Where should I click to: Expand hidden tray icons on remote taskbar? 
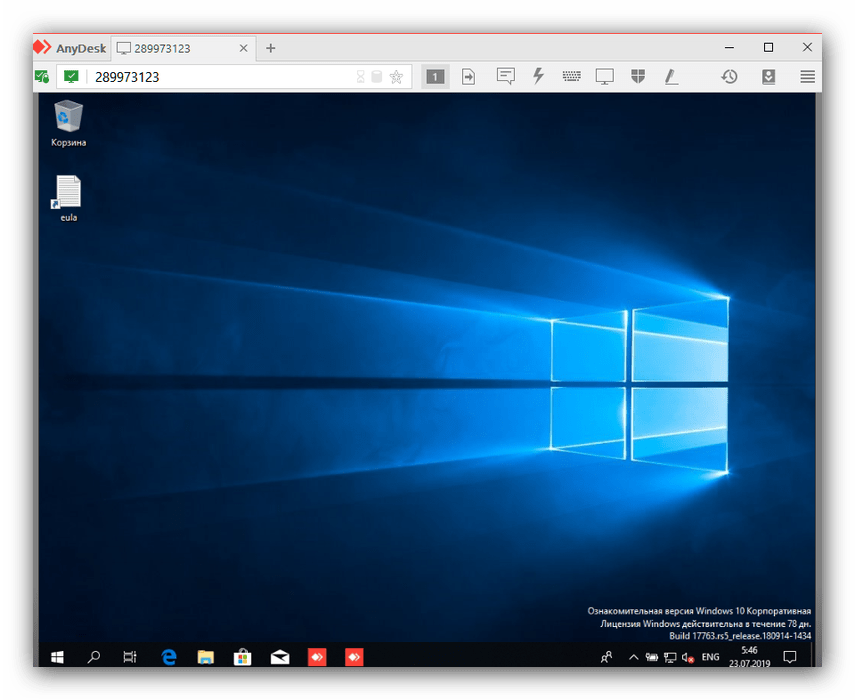[x=633, y=657]
